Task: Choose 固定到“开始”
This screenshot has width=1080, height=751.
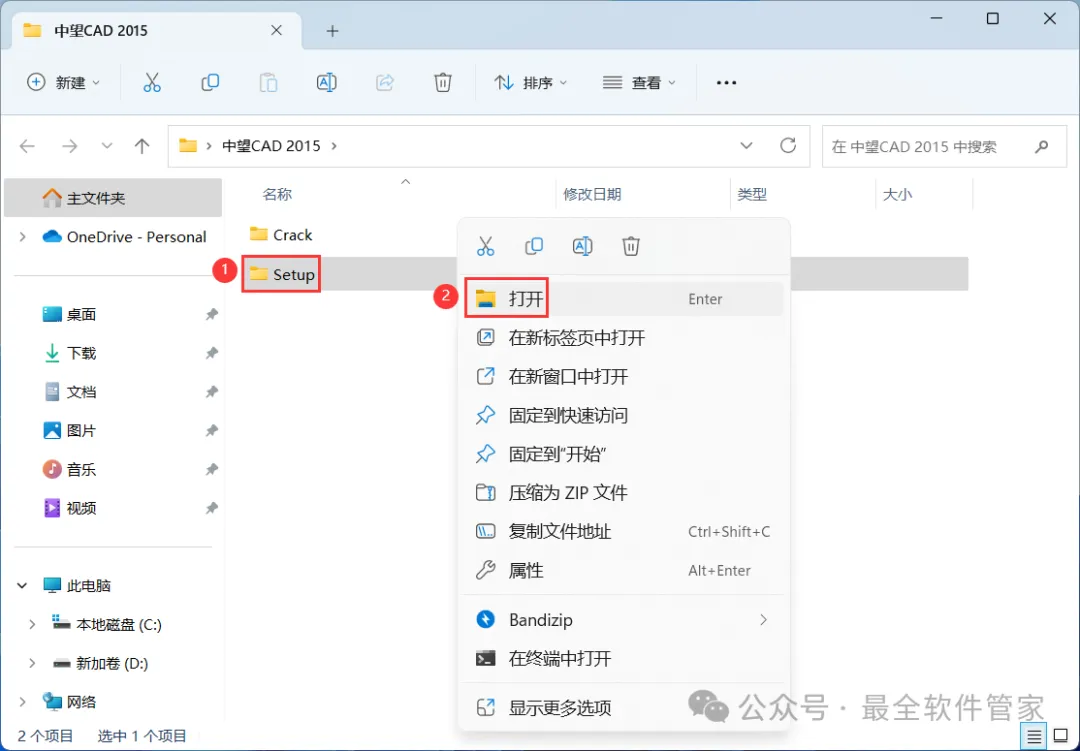Action: [x=623, y=454]
